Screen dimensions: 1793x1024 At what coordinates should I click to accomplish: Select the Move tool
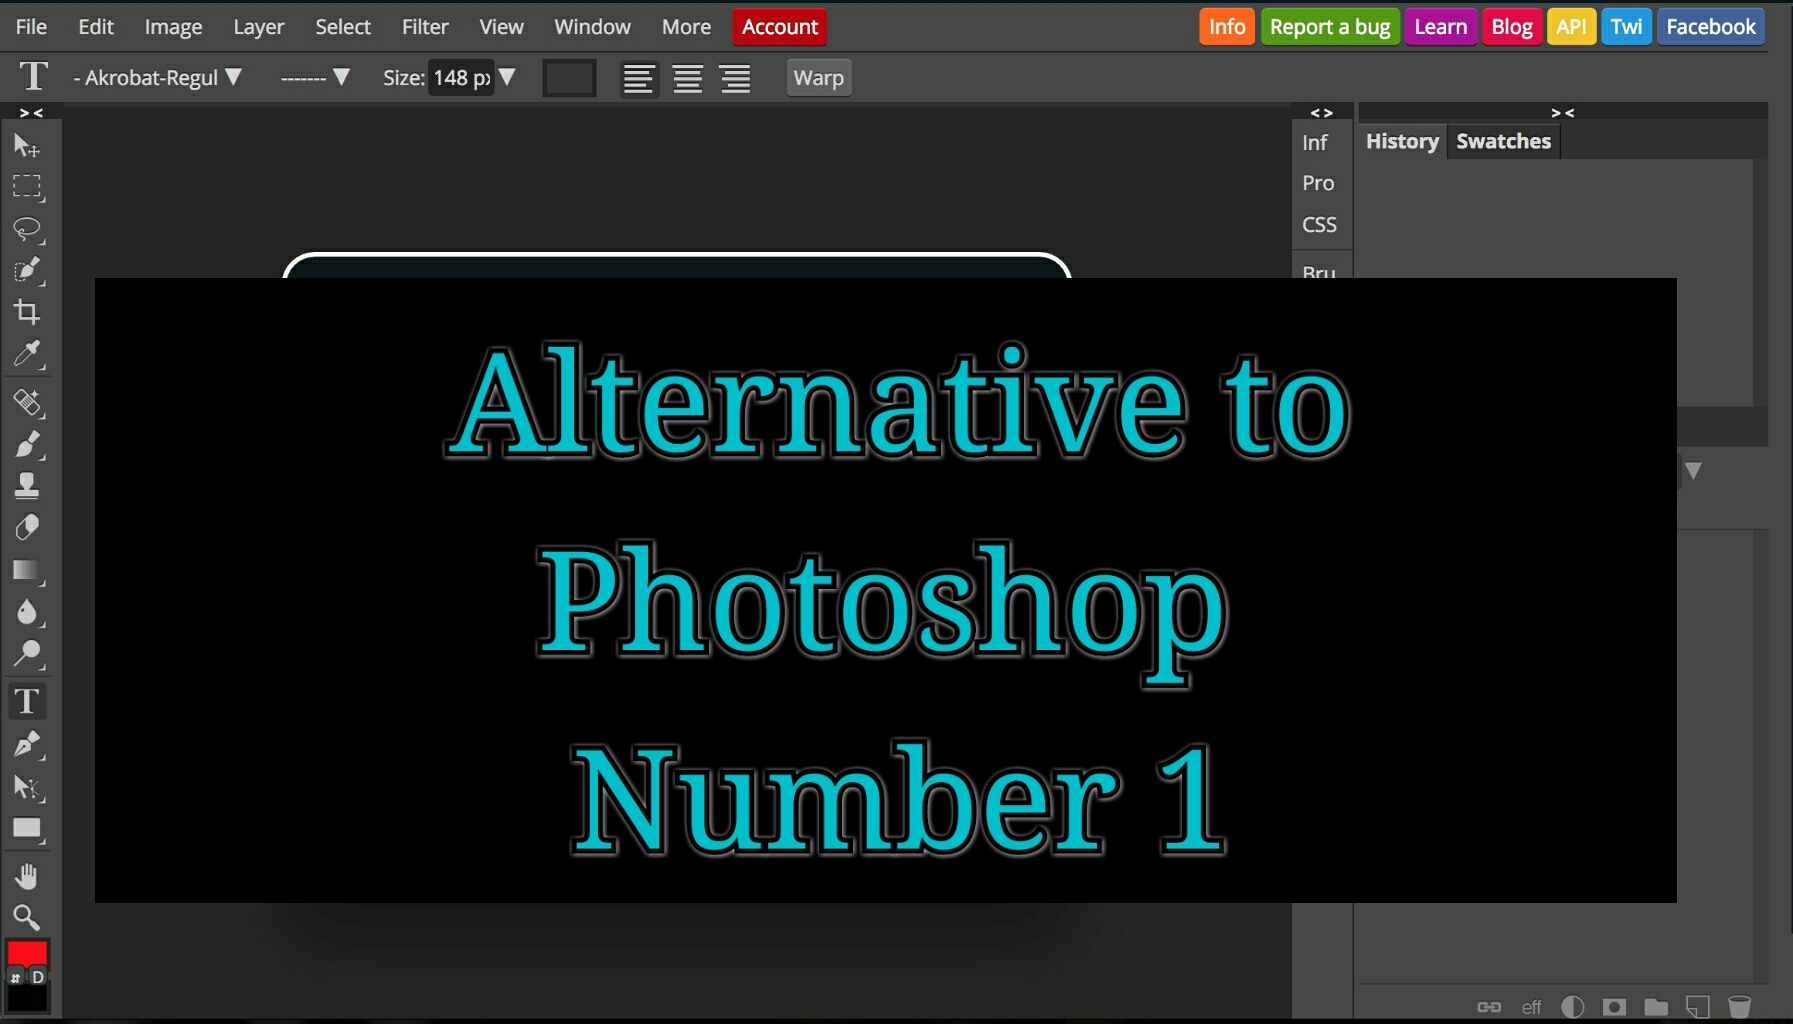[x=27, y=146]
